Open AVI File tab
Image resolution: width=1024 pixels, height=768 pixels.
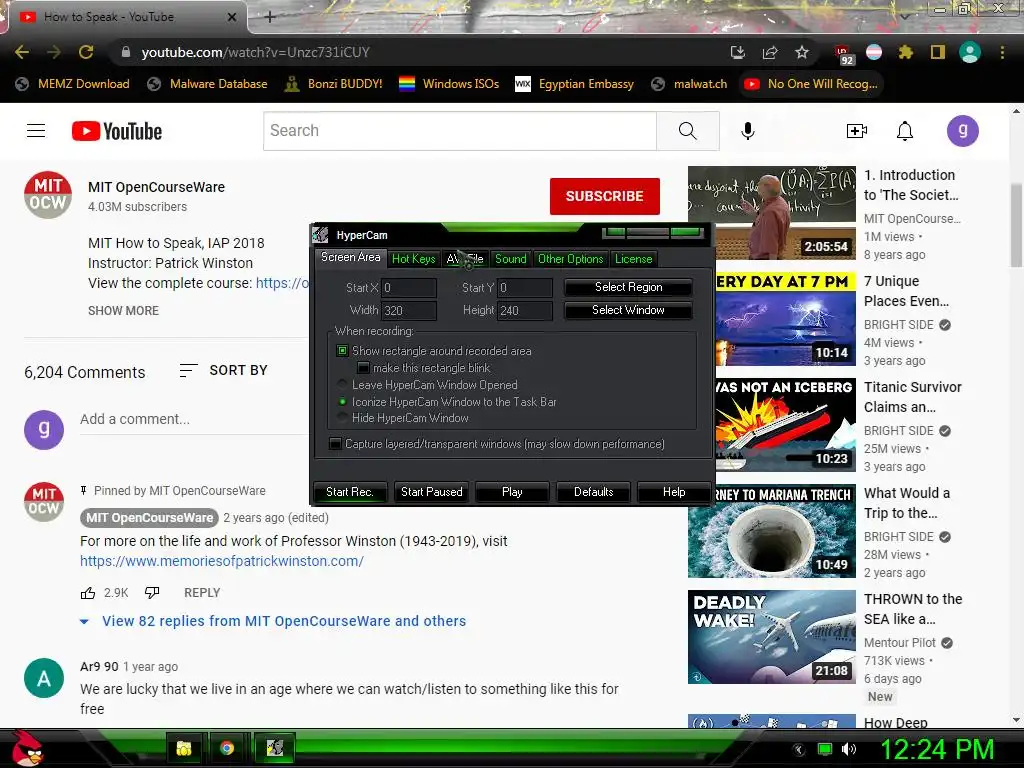[x=465, y=259]
